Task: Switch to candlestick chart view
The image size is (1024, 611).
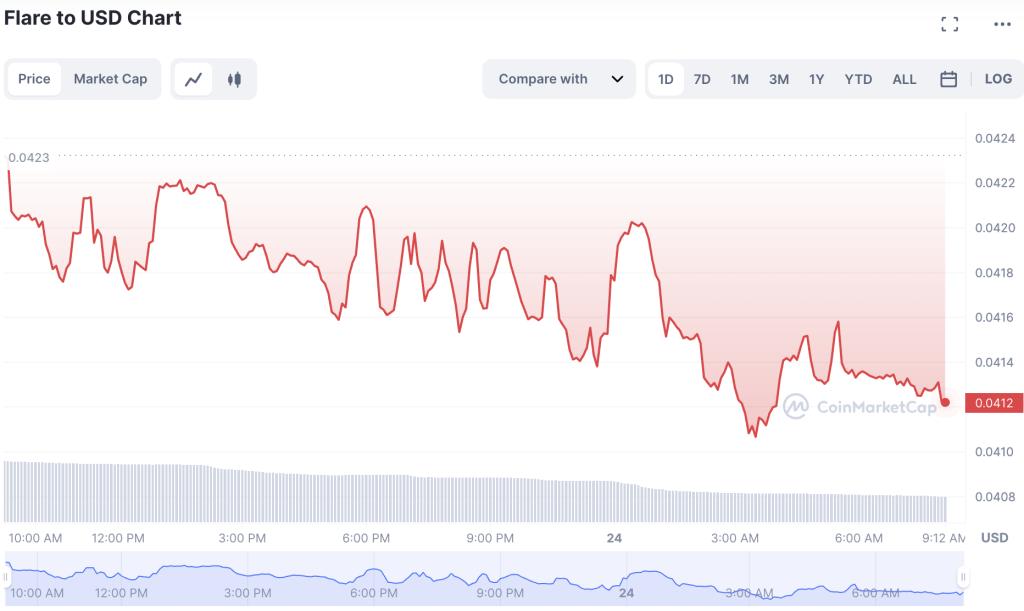Action: click(234, 79)
